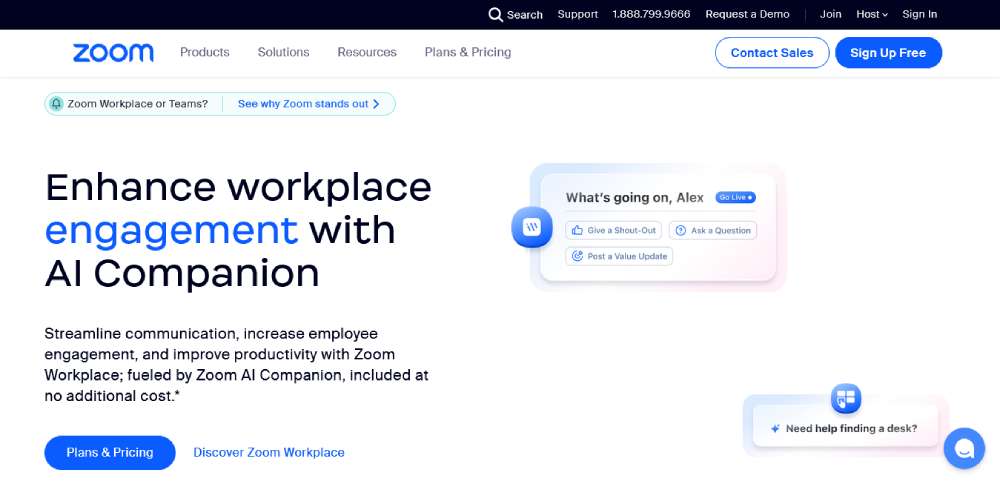Click the blue Workvivo app icon beside card
1000x484 pixels.
coord(532,227)
